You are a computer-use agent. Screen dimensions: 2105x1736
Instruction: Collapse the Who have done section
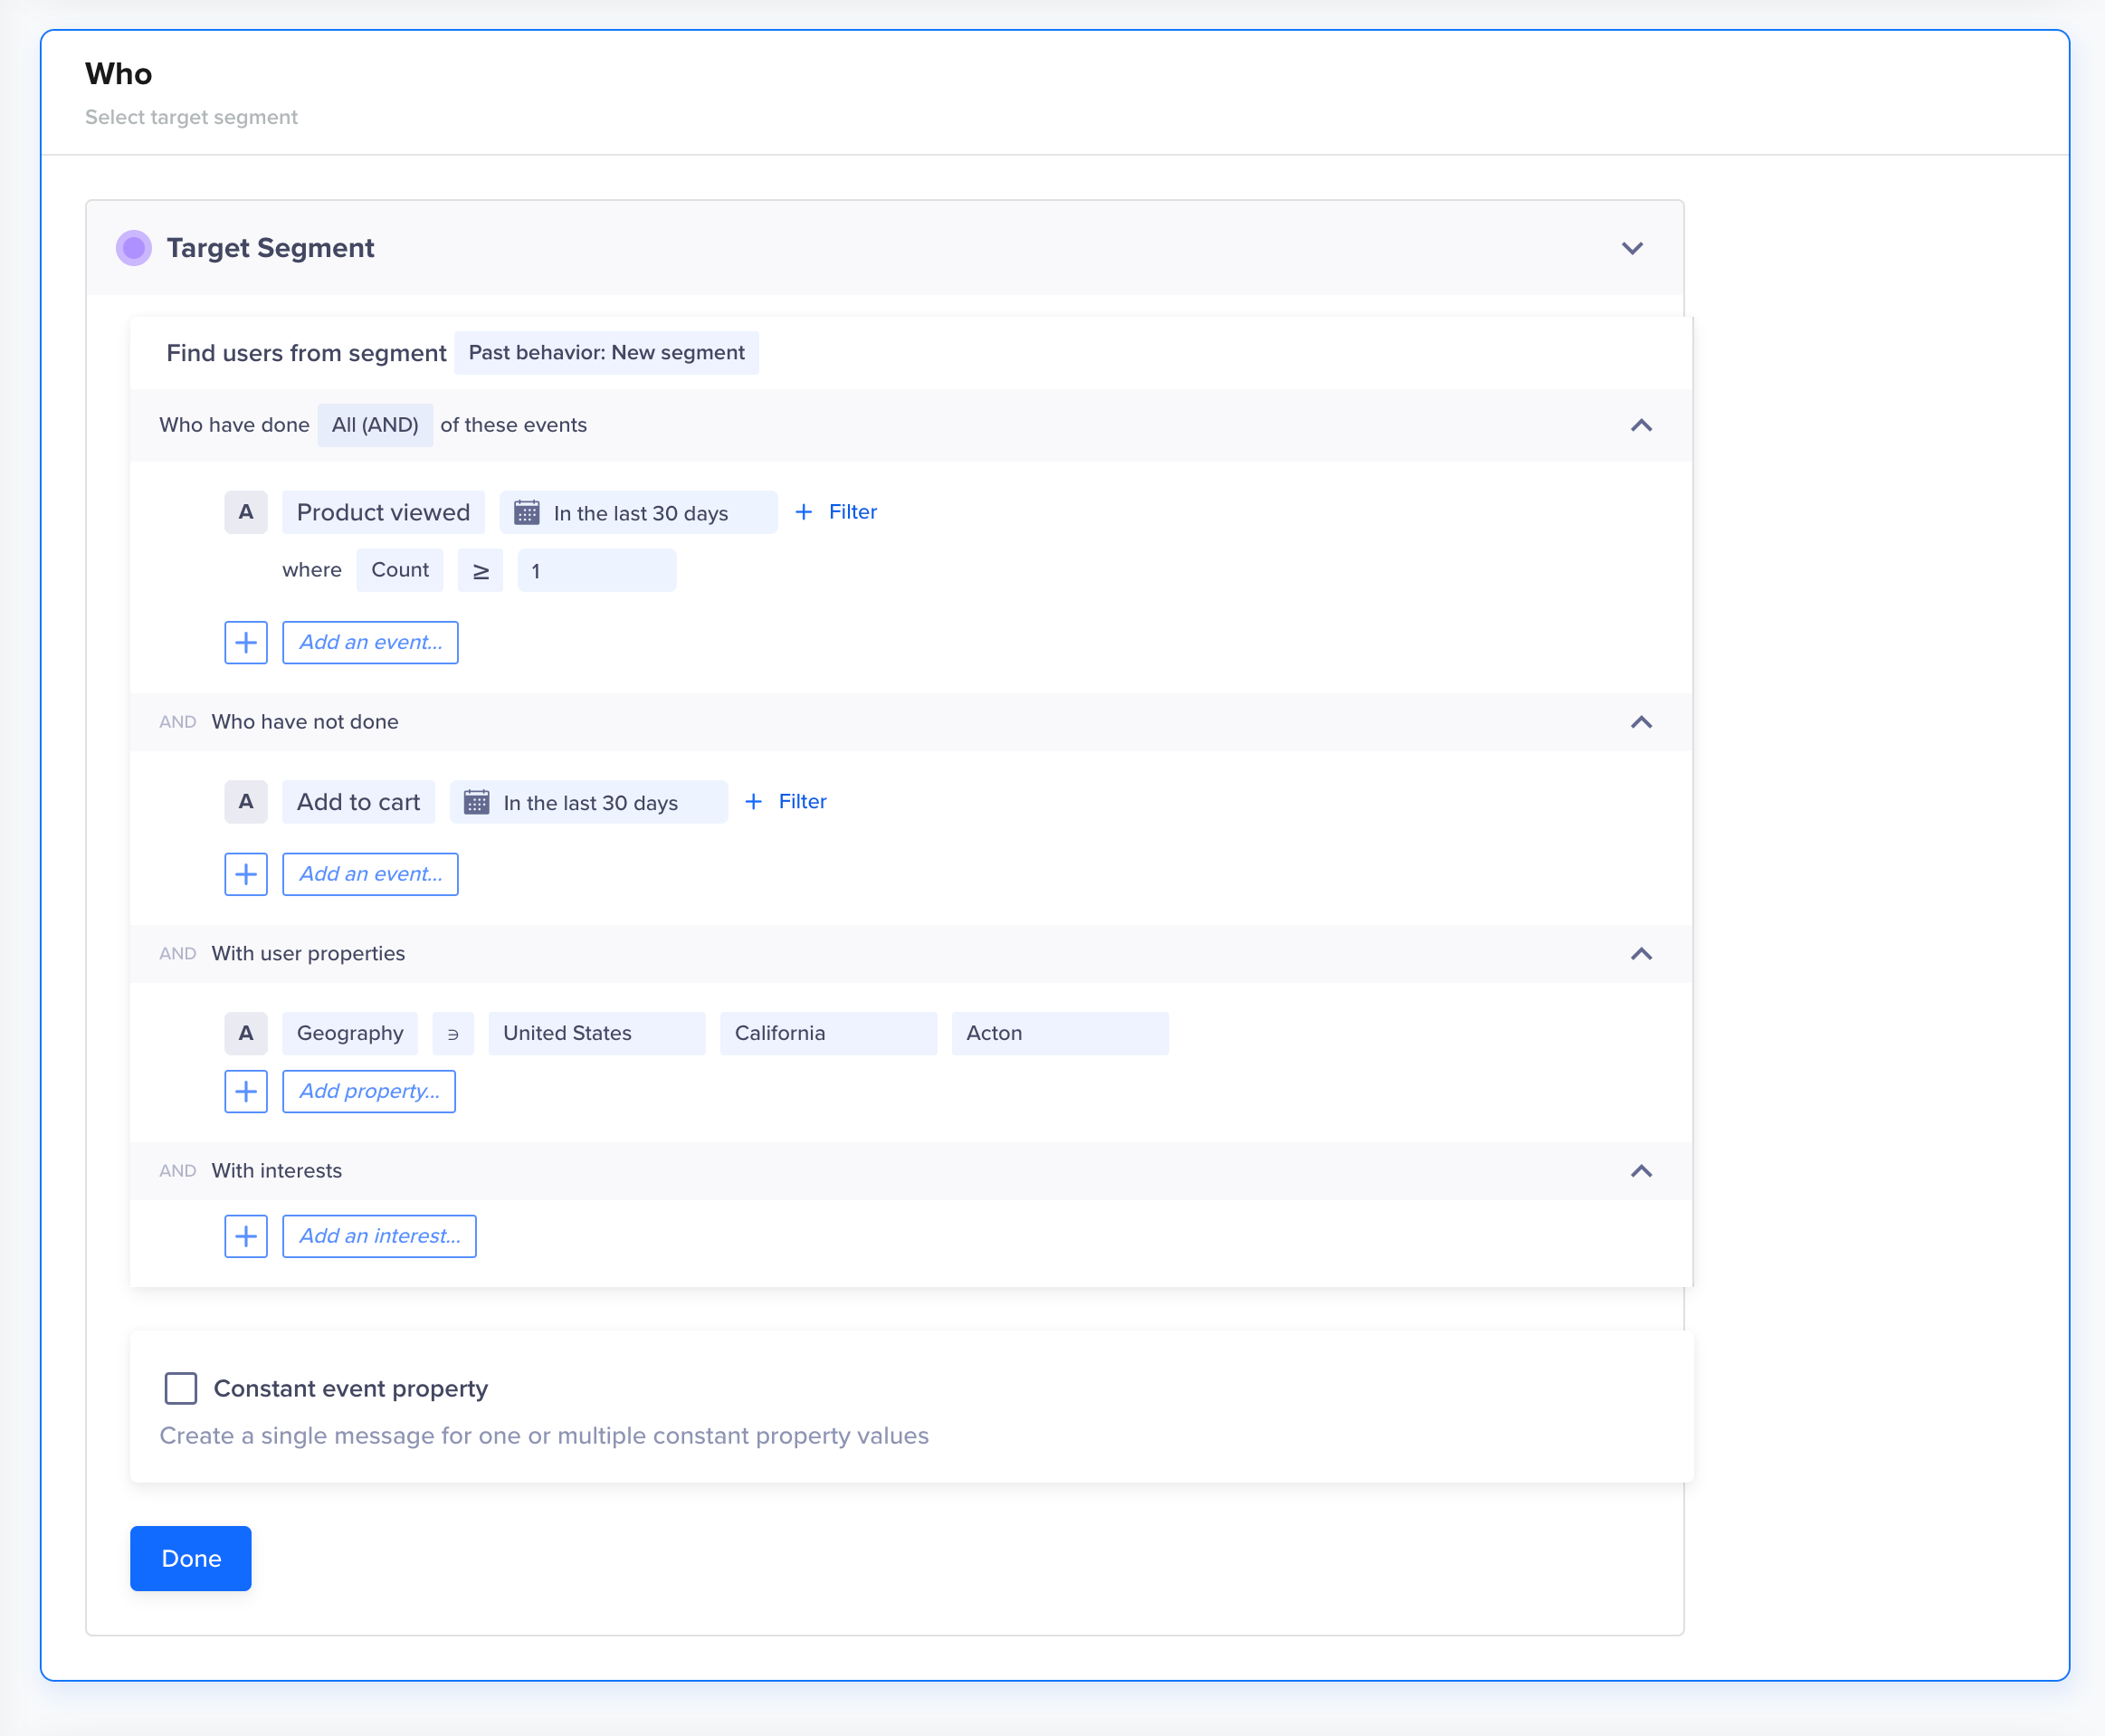[1641, 425]
